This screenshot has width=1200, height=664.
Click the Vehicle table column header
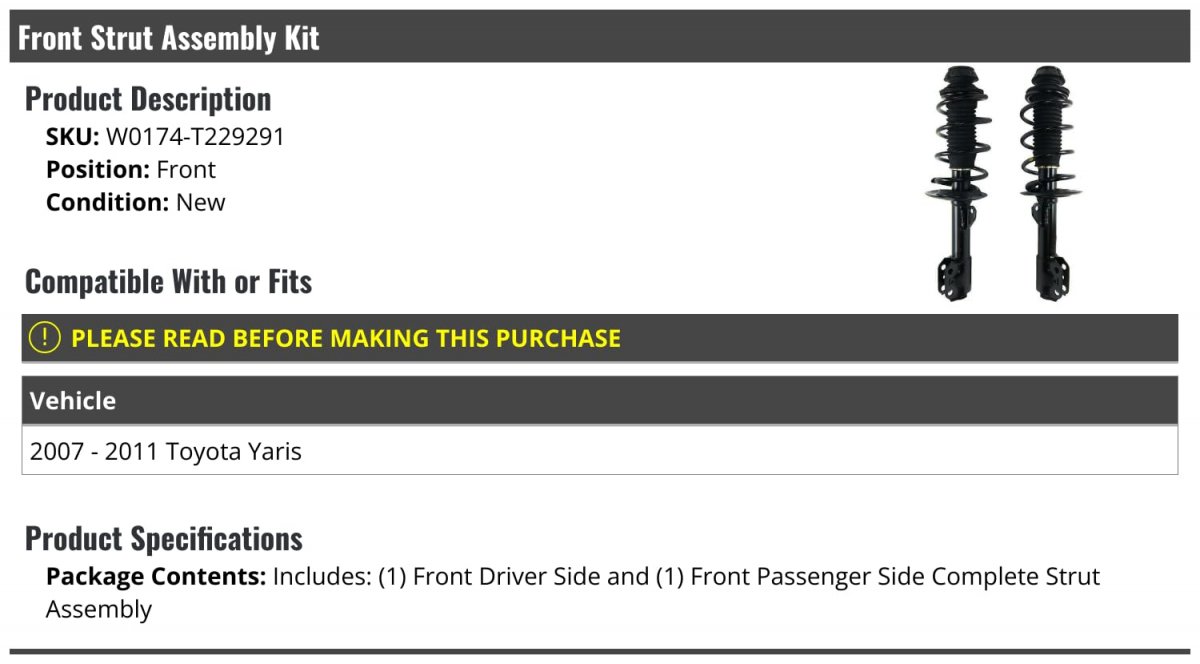click(x=600, y=401)
